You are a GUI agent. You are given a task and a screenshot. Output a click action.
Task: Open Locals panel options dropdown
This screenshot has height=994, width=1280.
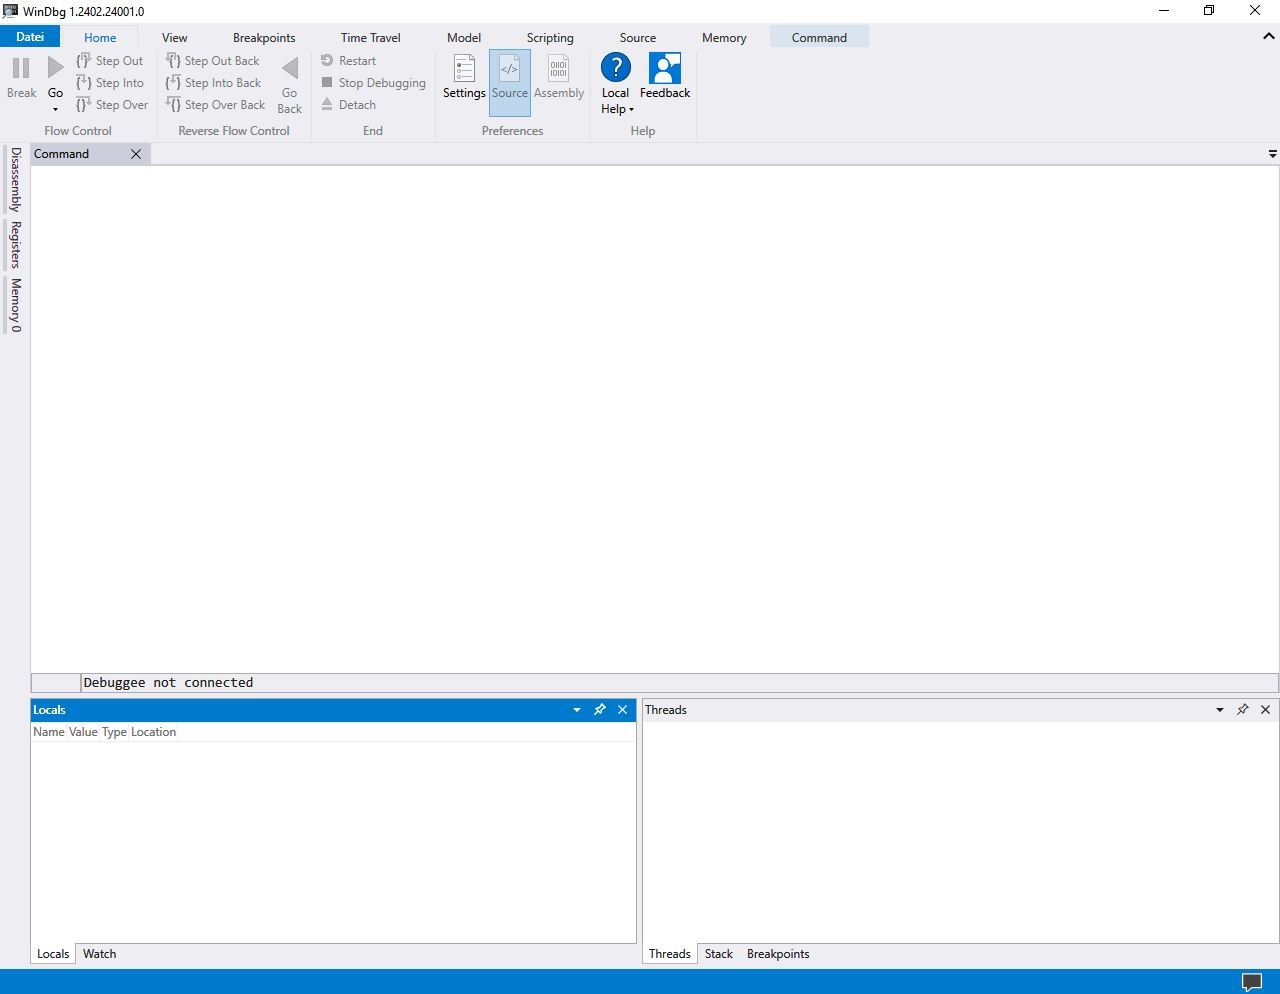(576, 710)
